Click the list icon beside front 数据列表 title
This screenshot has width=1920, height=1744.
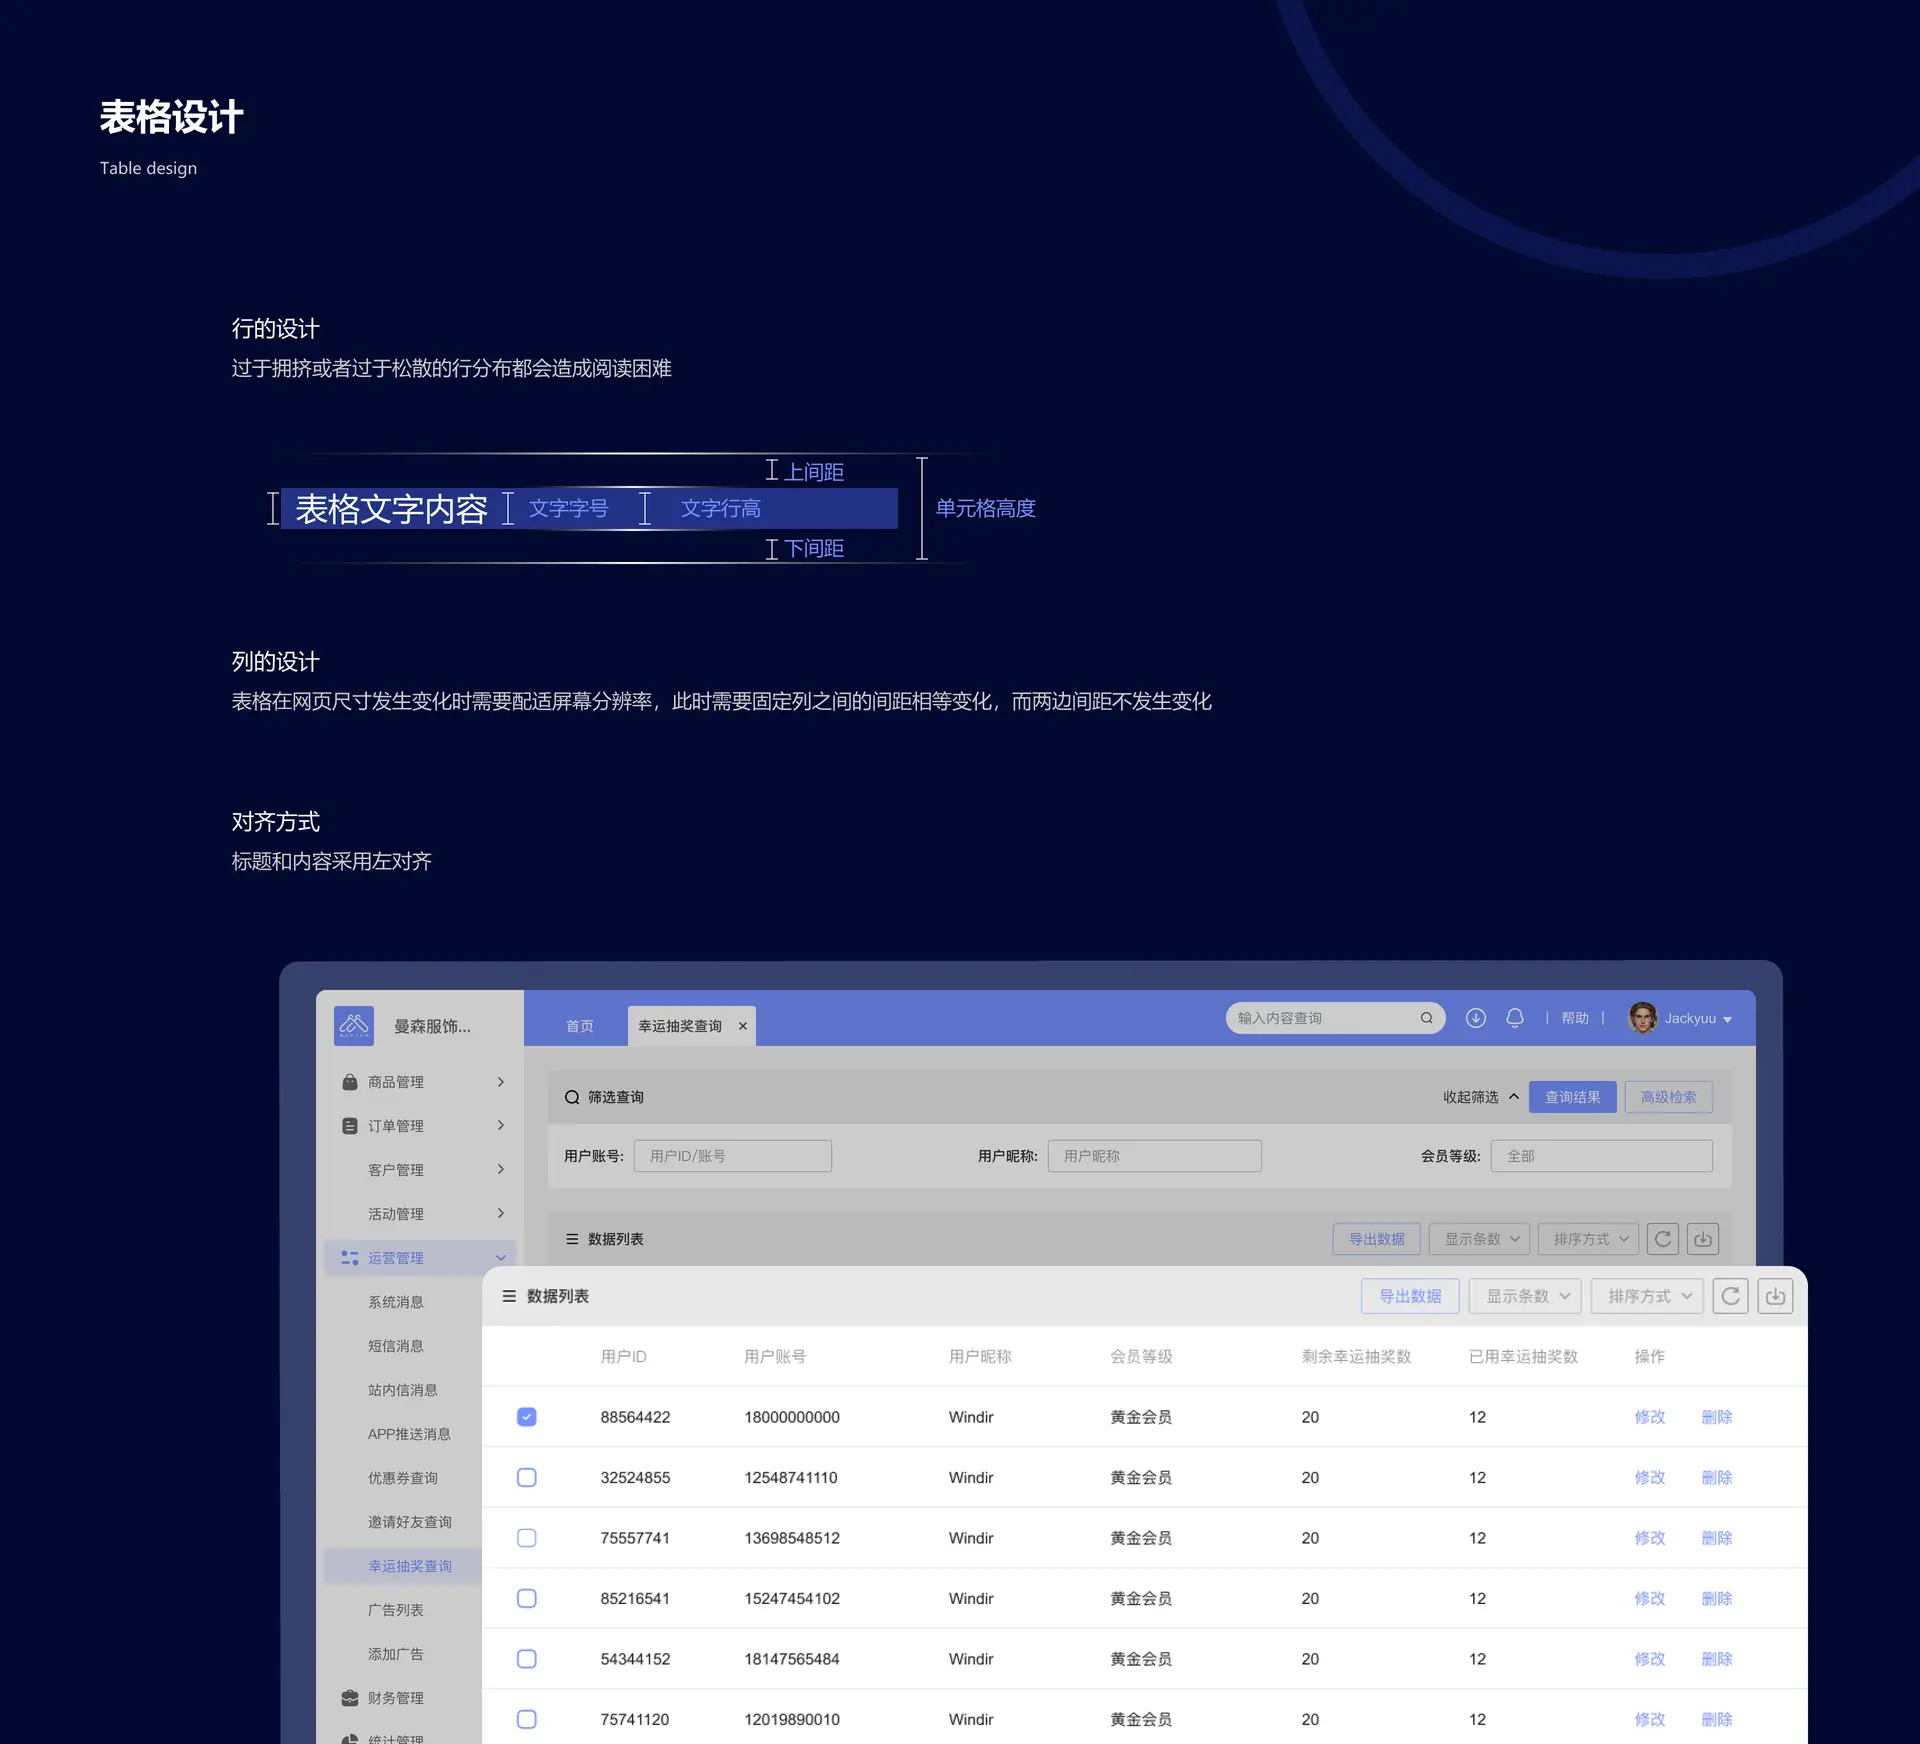[509, 1296]
